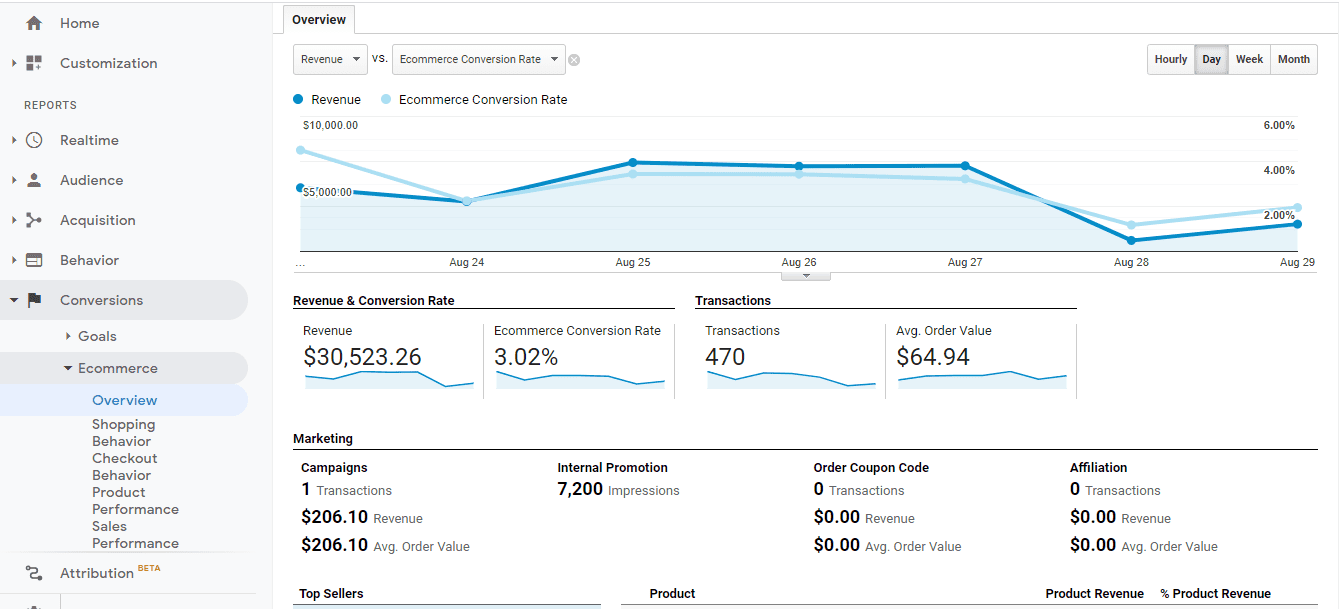Click the Aug 26 axis label

(x=799, y=262)
